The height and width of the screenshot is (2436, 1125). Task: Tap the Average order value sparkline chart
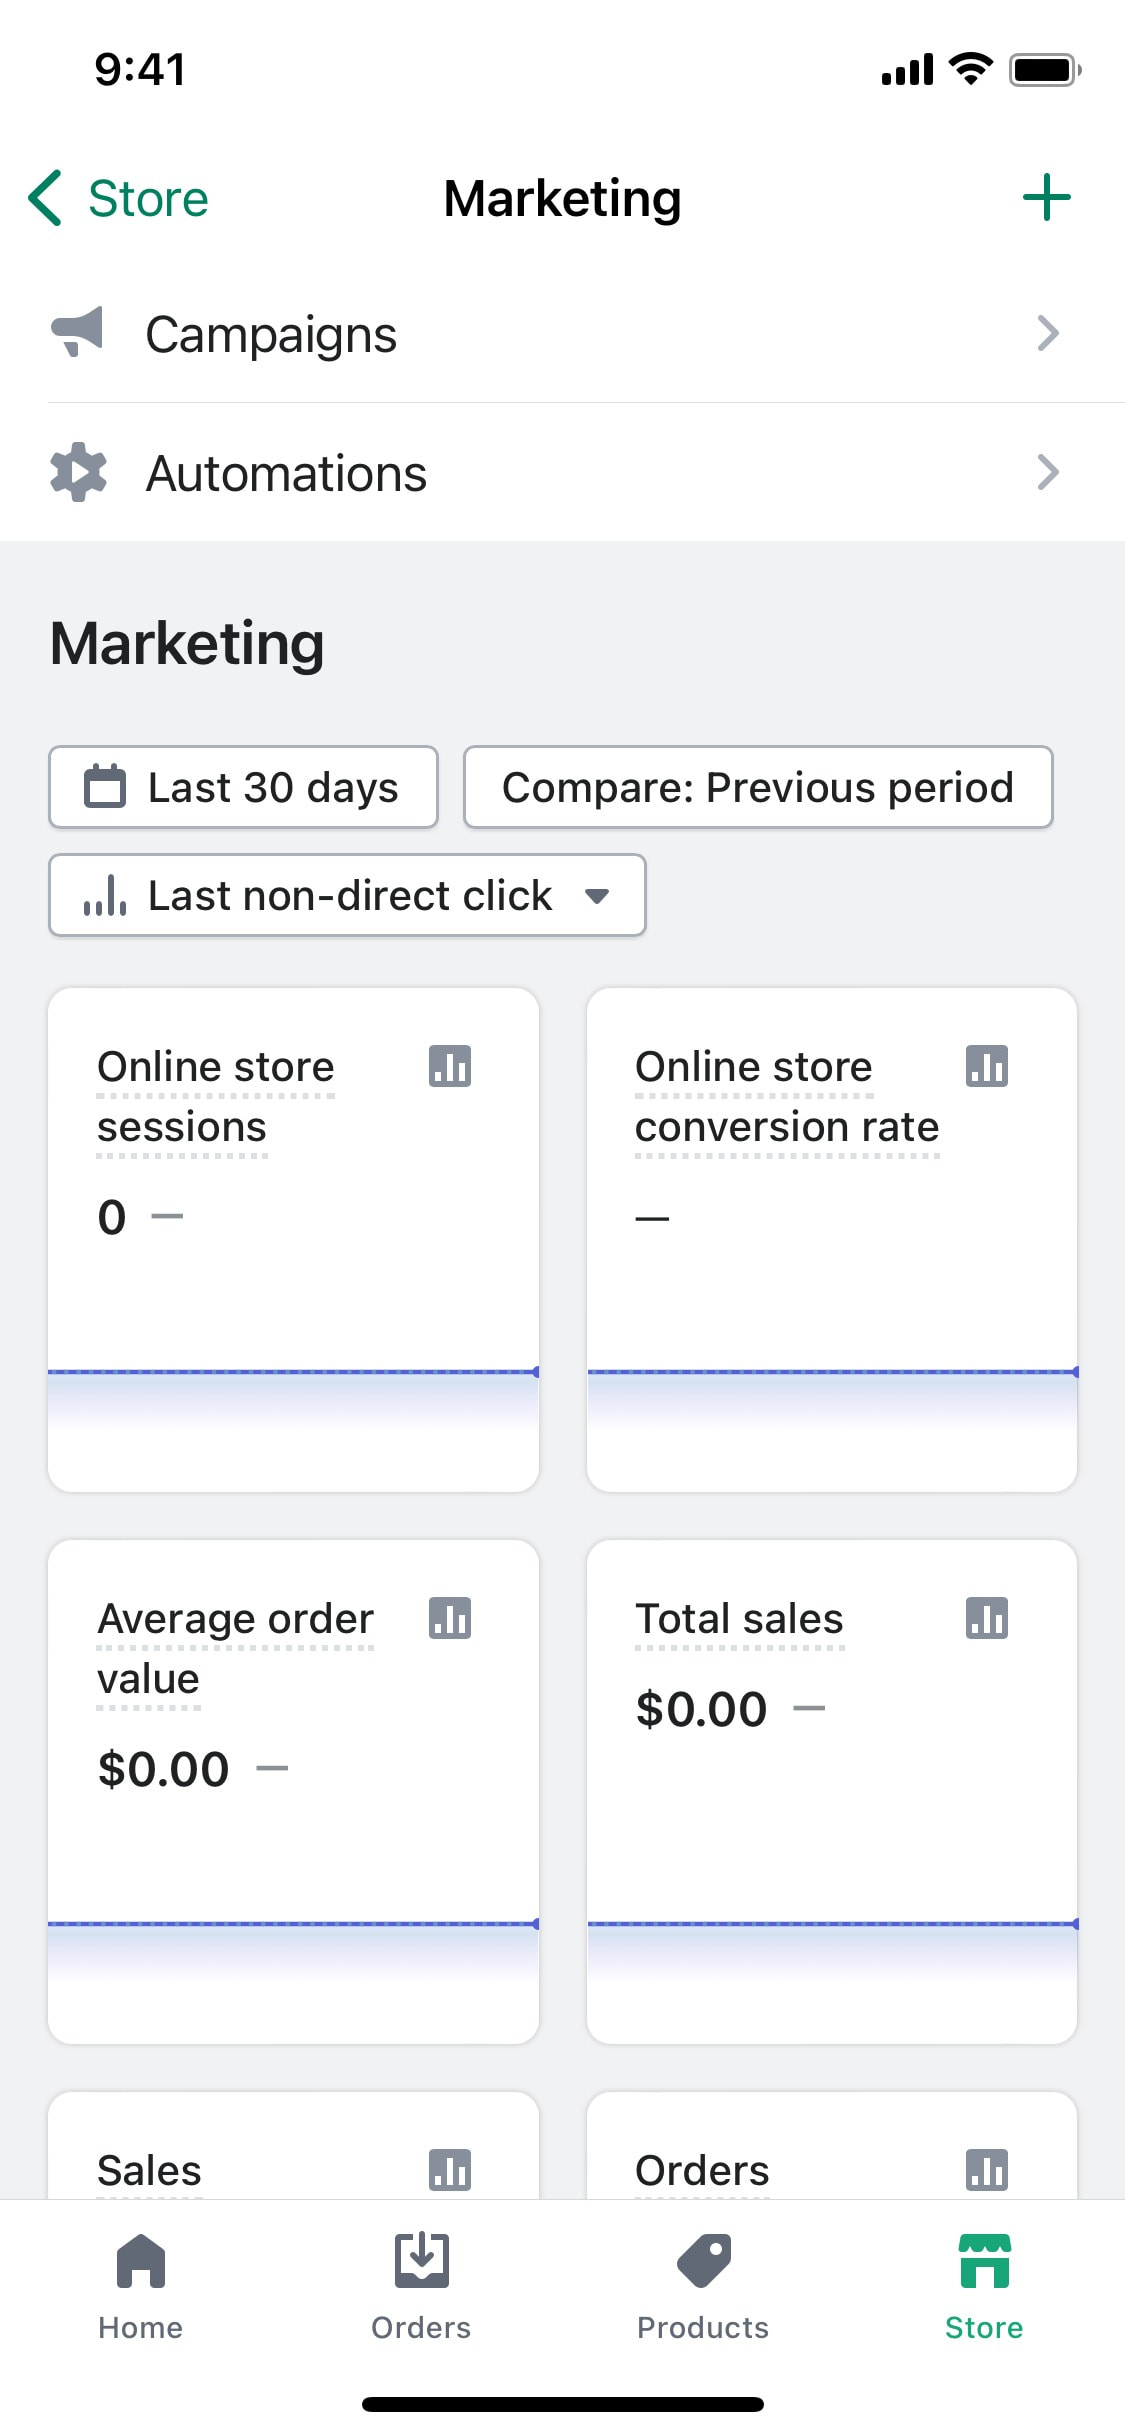coord(294,1952)
